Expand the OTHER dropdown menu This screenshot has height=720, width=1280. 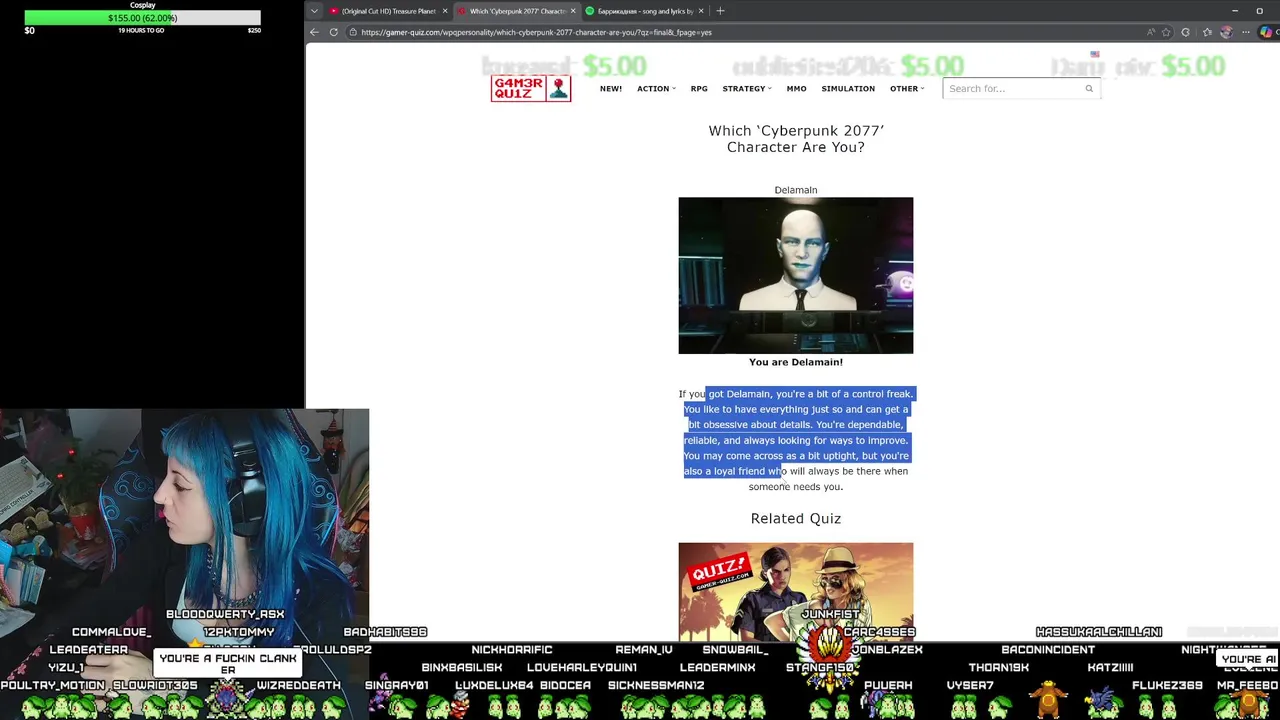point(907,89)
